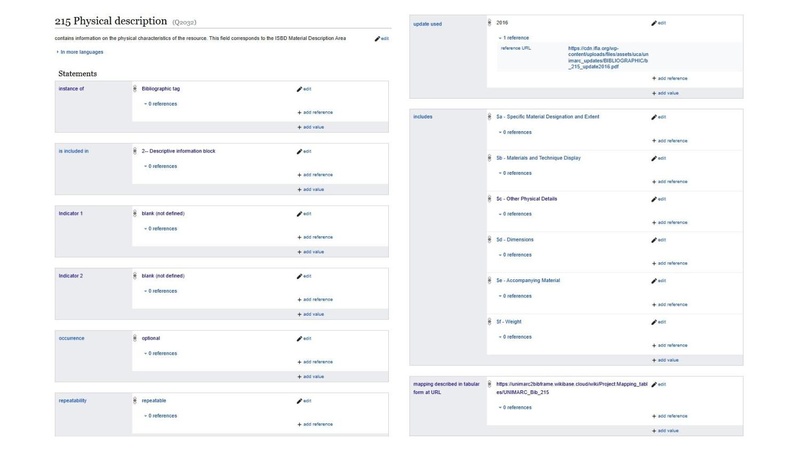800x450 pixels.
Task: Edit the occurrence optional value
Action: [304, 338]
